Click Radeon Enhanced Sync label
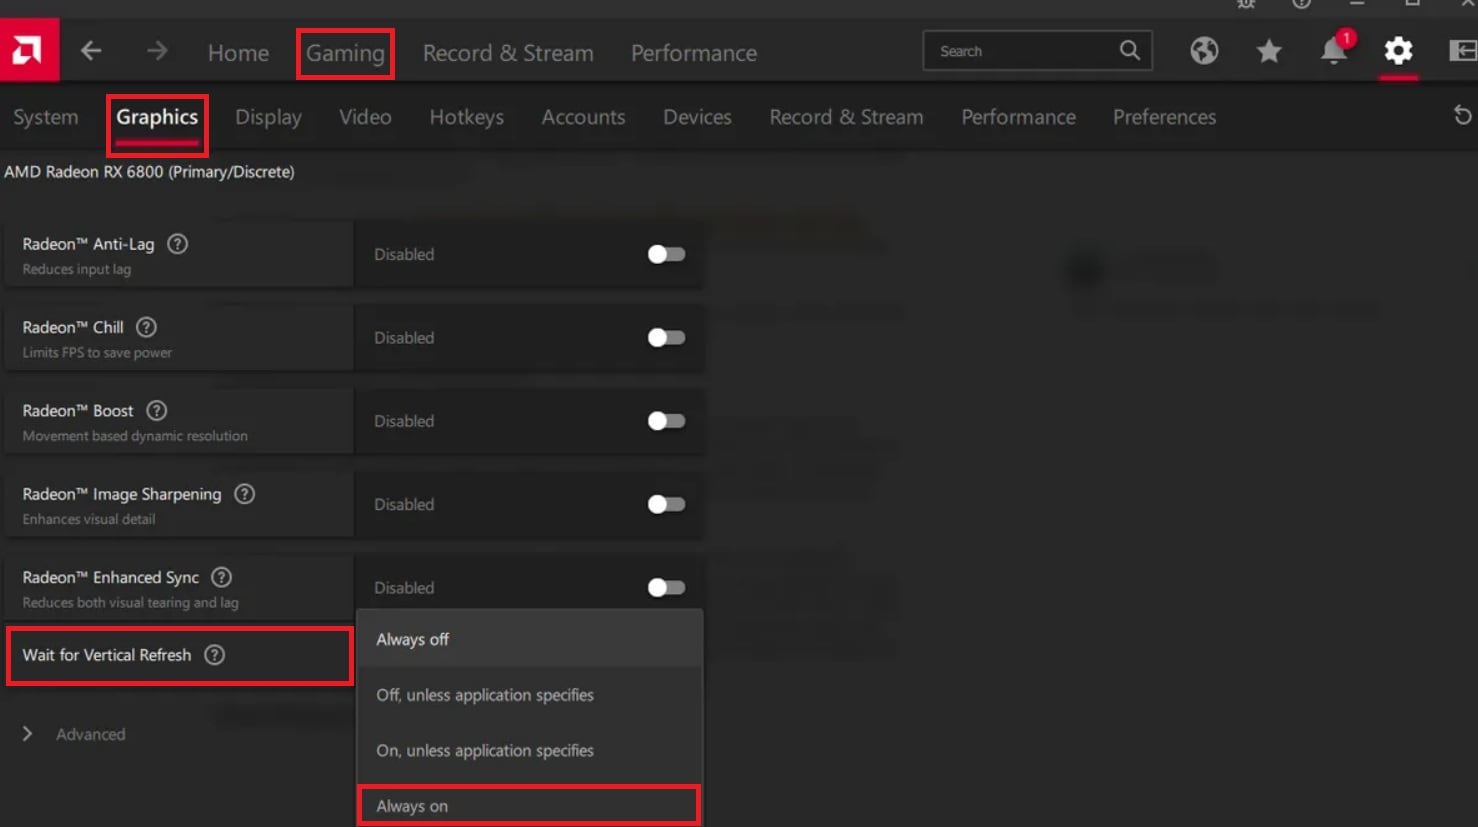The height and width of the screenshot is (827, 1478). [111, 577]
